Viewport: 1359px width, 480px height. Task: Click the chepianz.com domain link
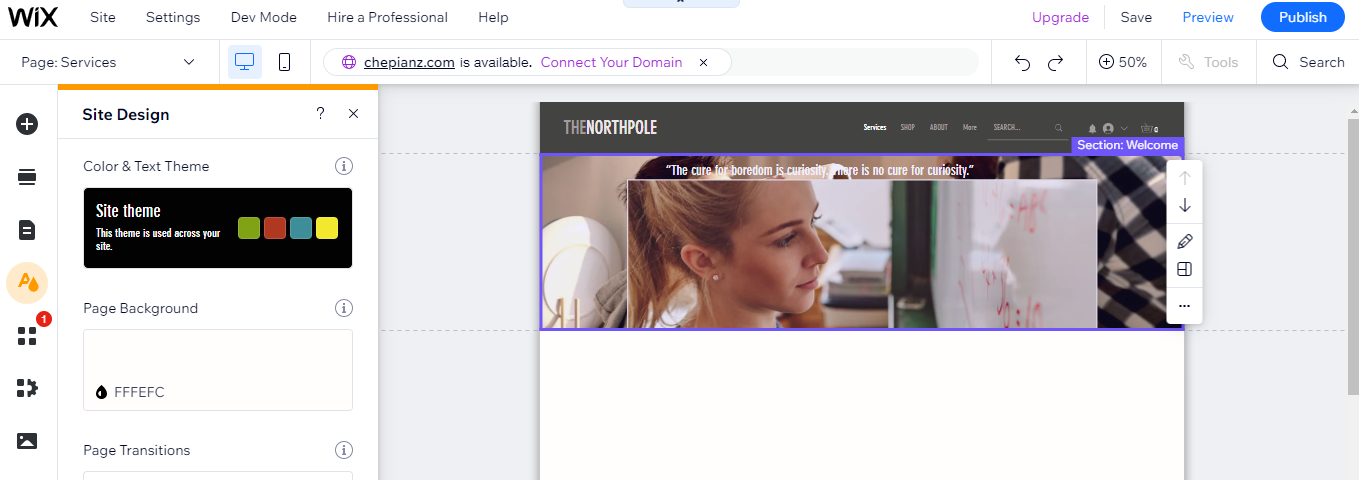tap(410, 62)
